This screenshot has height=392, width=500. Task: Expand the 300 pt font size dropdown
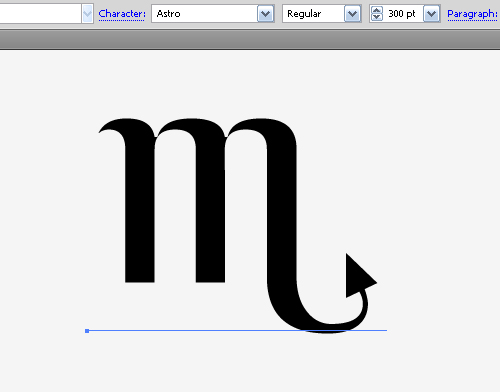coord(432,14)
